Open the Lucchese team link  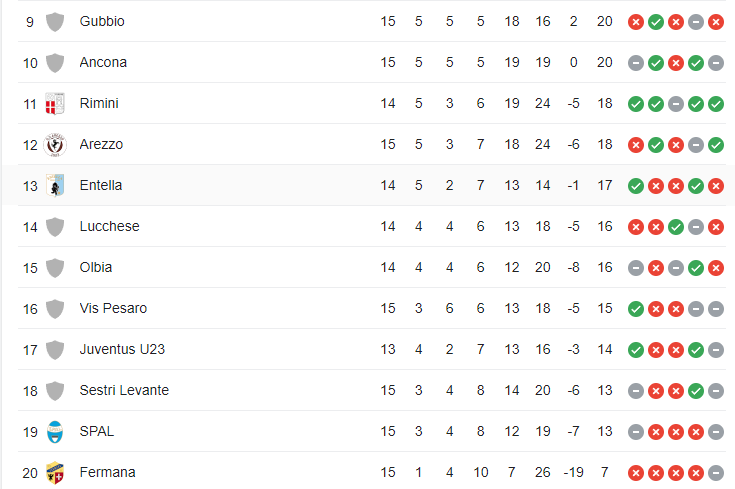[109, 226]
